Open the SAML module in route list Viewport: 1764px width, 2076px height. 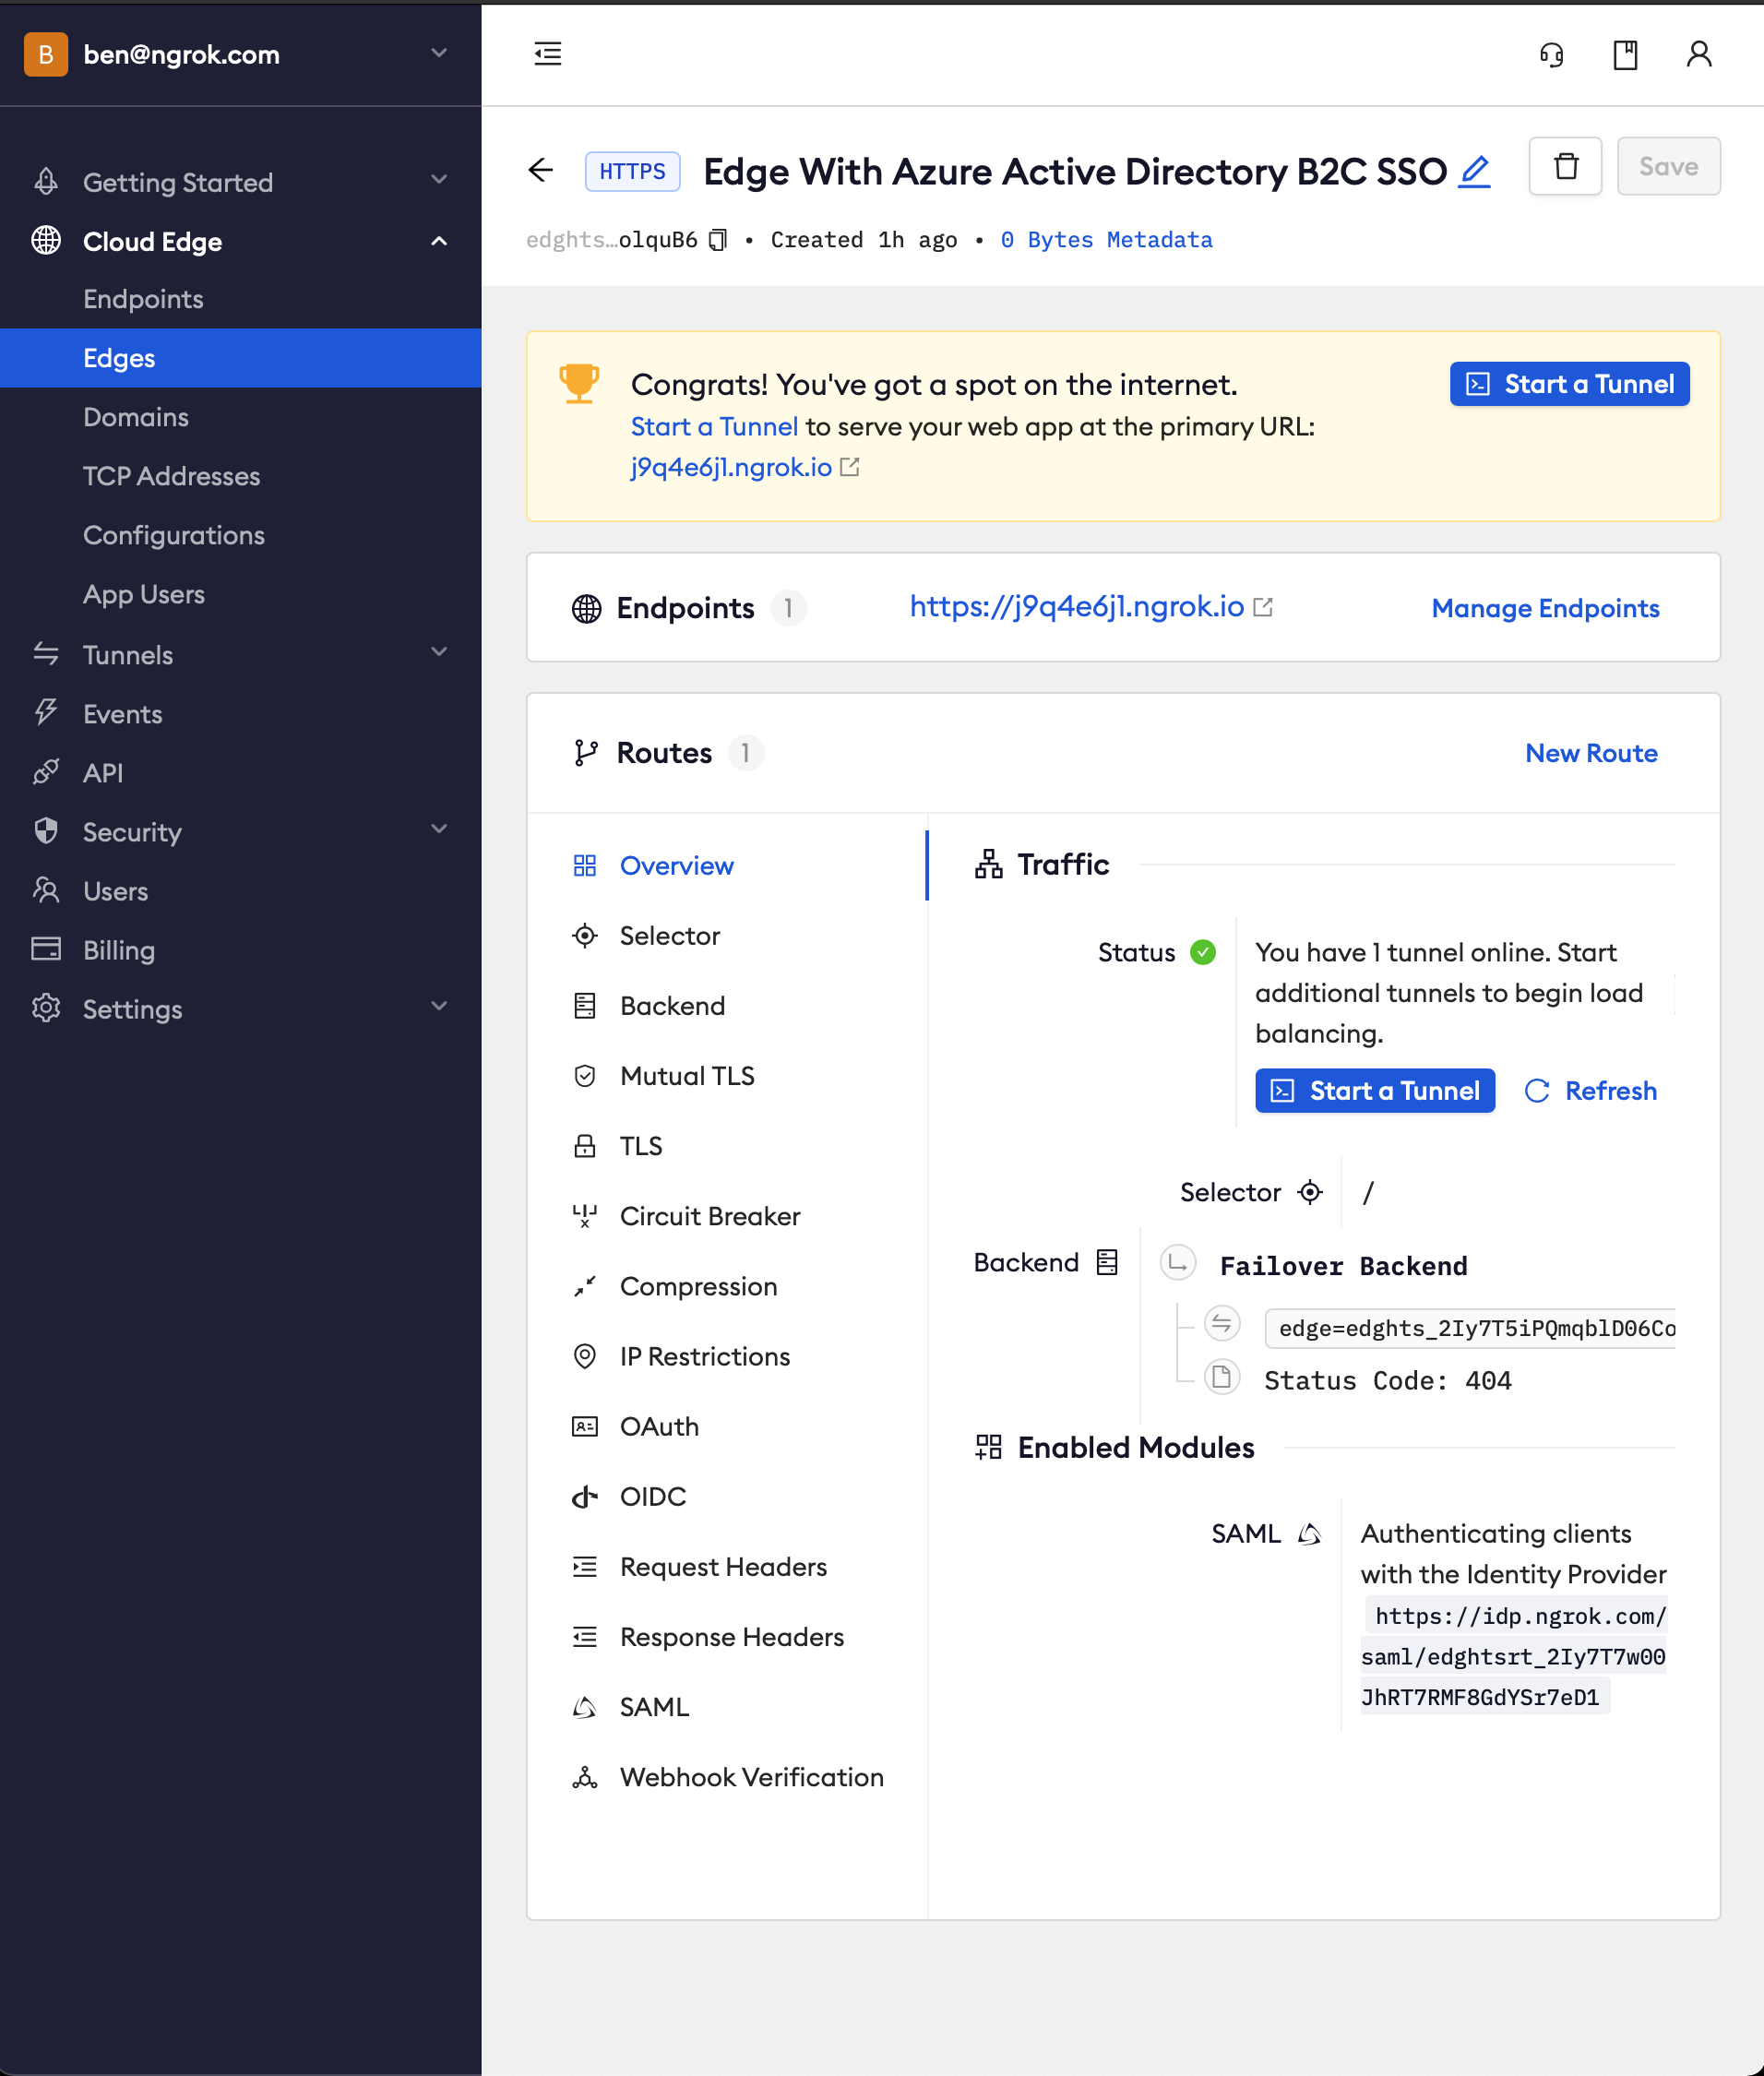pos(727,1707)
